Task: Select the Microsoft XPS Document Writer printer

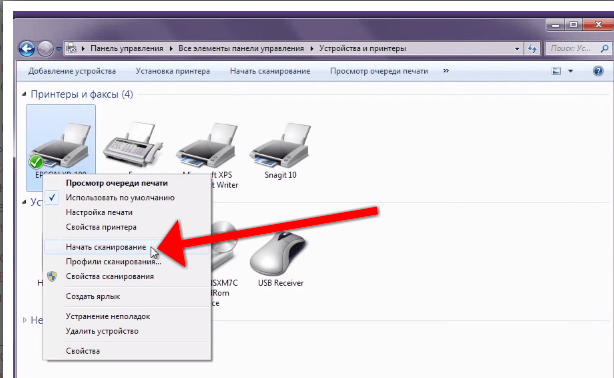Action: pyautogui.click(x=208, y=146)
